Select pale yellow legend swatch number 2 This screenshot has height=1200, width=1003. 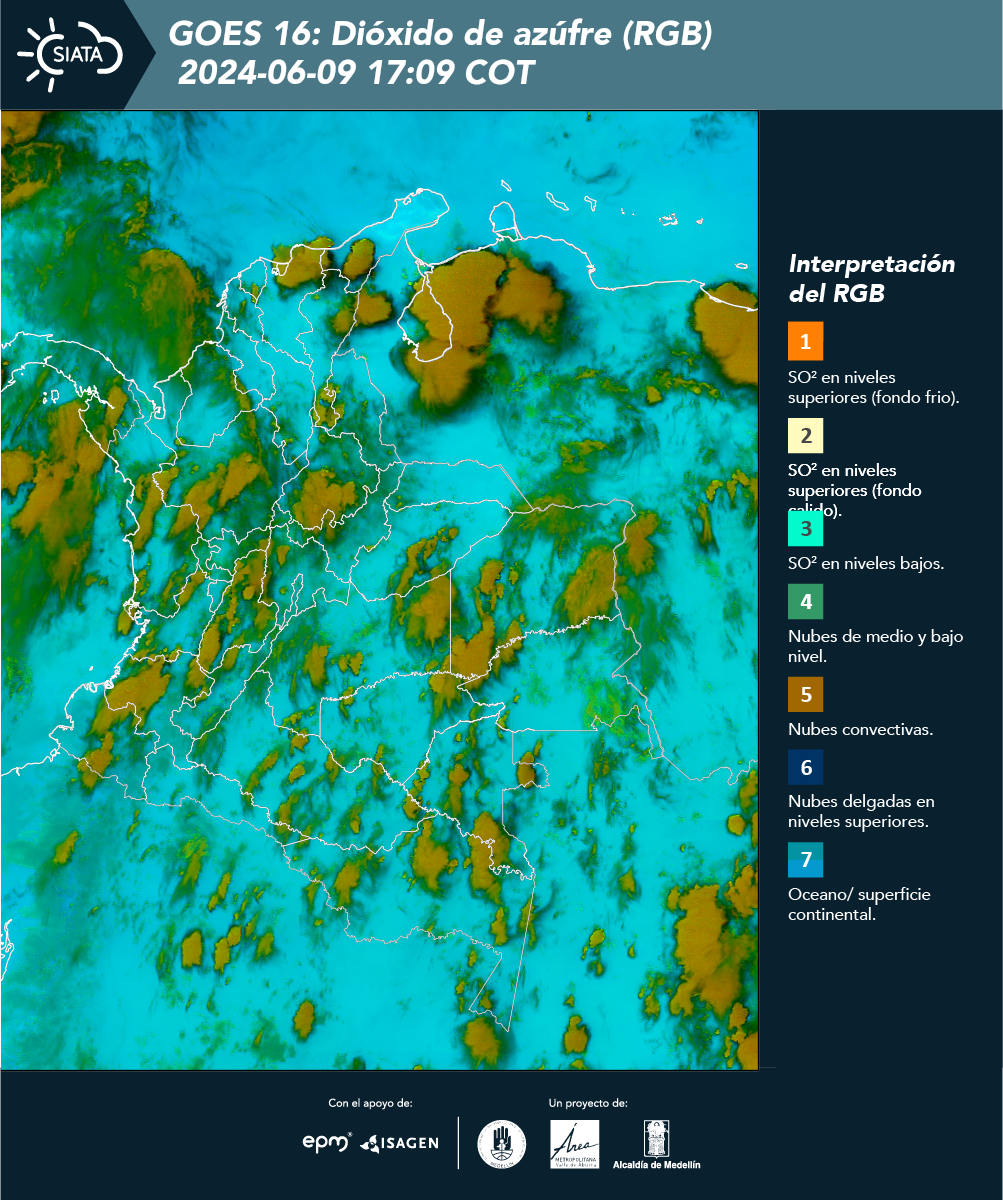[x=805, y=435]
